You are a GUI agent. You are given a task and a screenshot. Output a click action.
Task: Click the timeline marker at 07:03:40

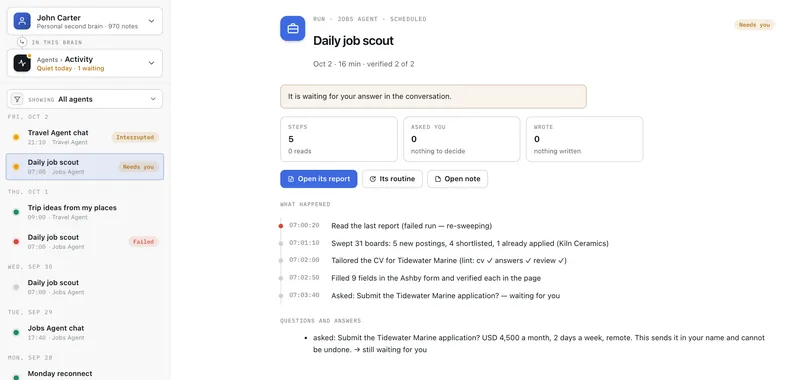coord(281,296)
